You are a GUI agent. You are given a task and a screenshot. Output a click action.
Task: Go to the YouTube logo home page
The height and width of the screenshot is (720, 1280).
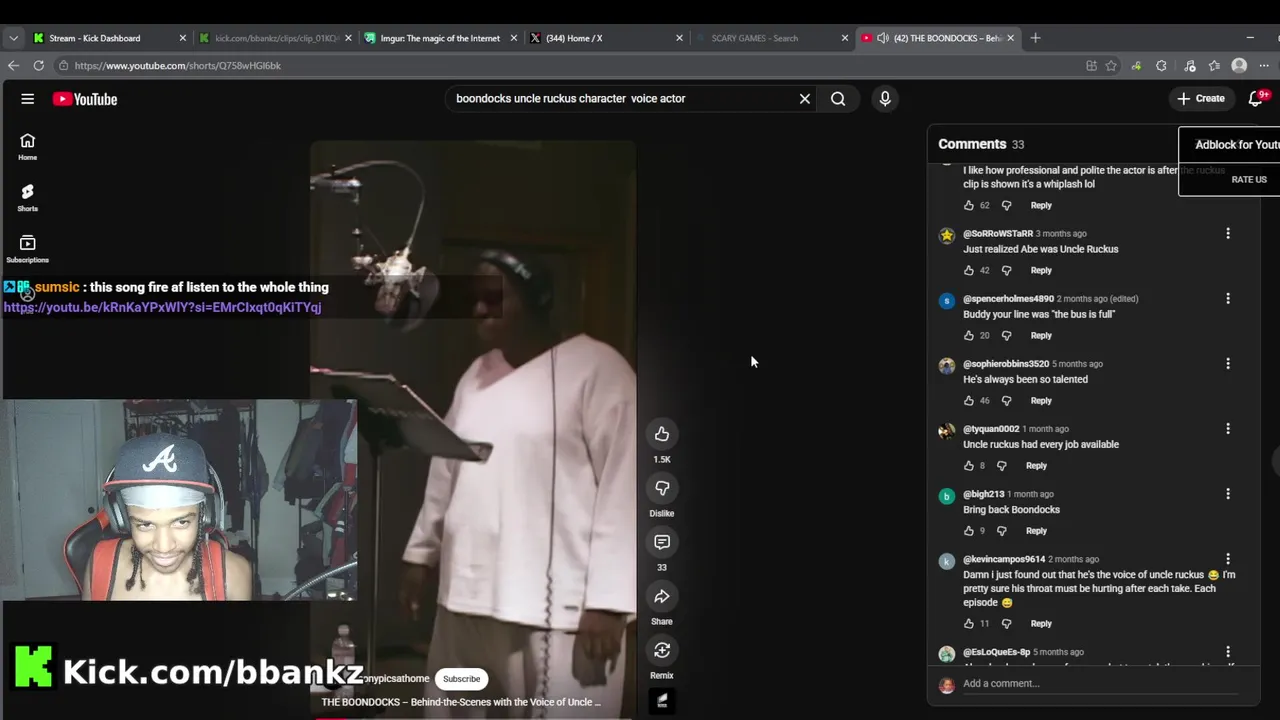pos(85,99)
